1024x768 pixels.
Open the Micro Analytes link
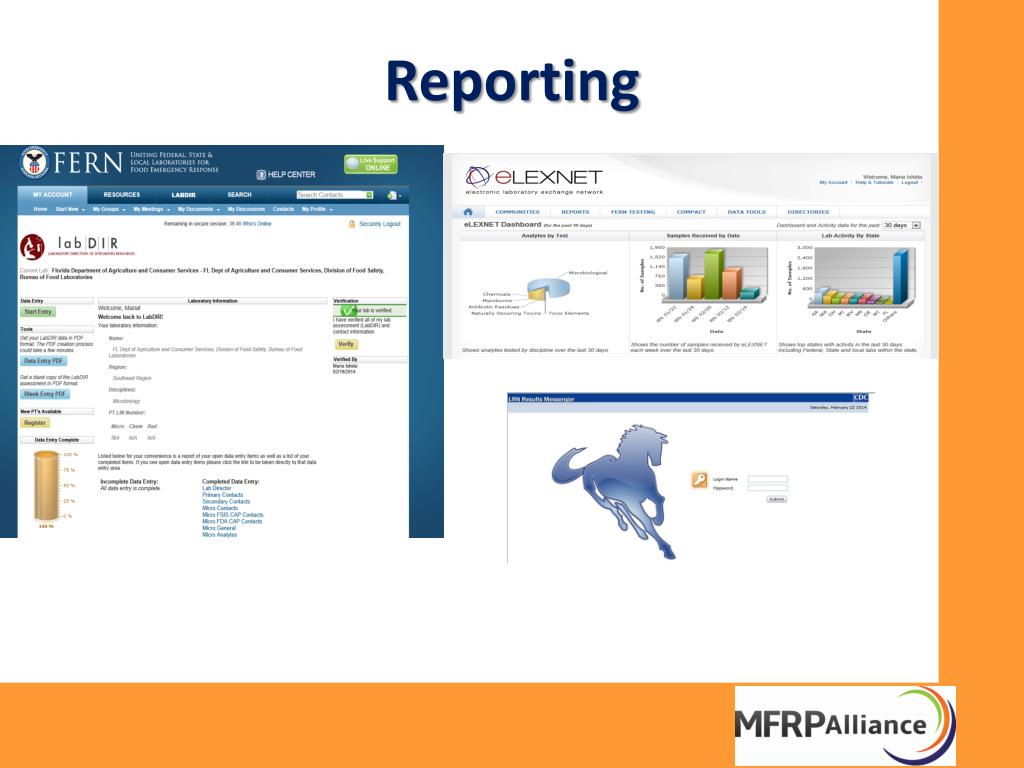coord(219,535)
